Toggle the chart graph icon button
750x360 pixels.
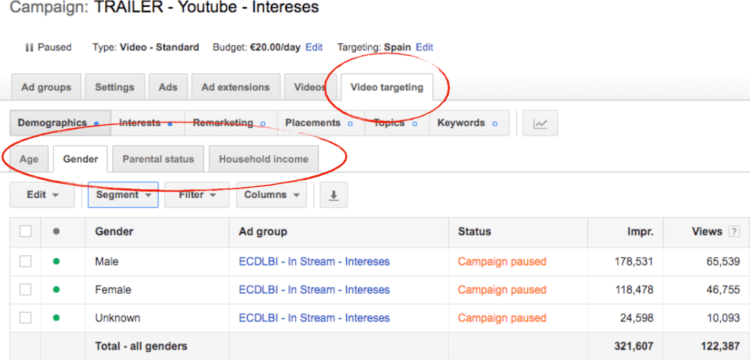[x=540, y=123]
